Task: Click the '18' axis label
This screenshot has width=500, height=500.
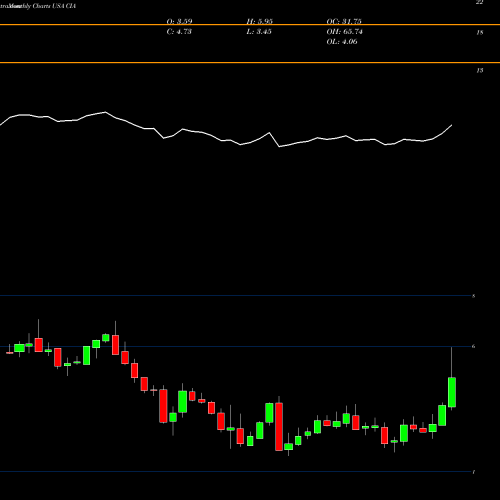Action: (x=480, y=33)
